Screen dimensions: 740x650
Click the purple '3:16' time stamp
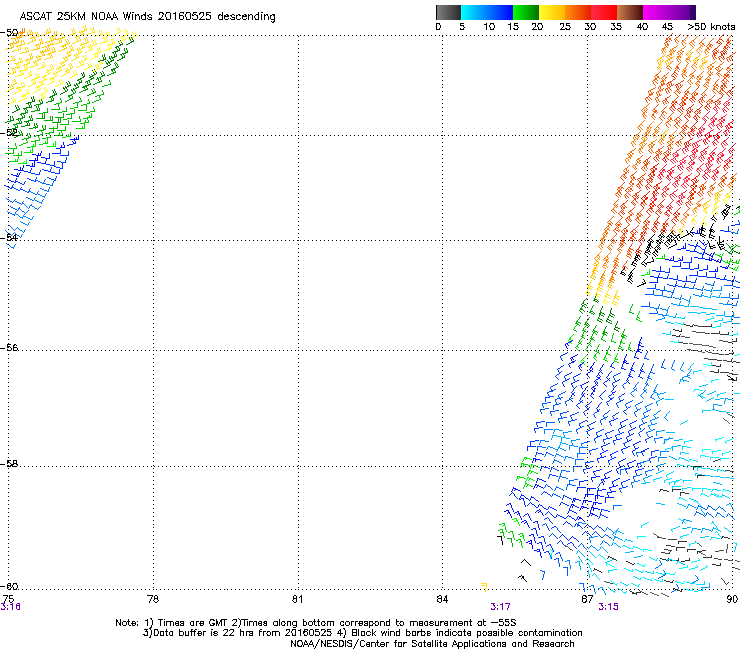pos(10,607)
